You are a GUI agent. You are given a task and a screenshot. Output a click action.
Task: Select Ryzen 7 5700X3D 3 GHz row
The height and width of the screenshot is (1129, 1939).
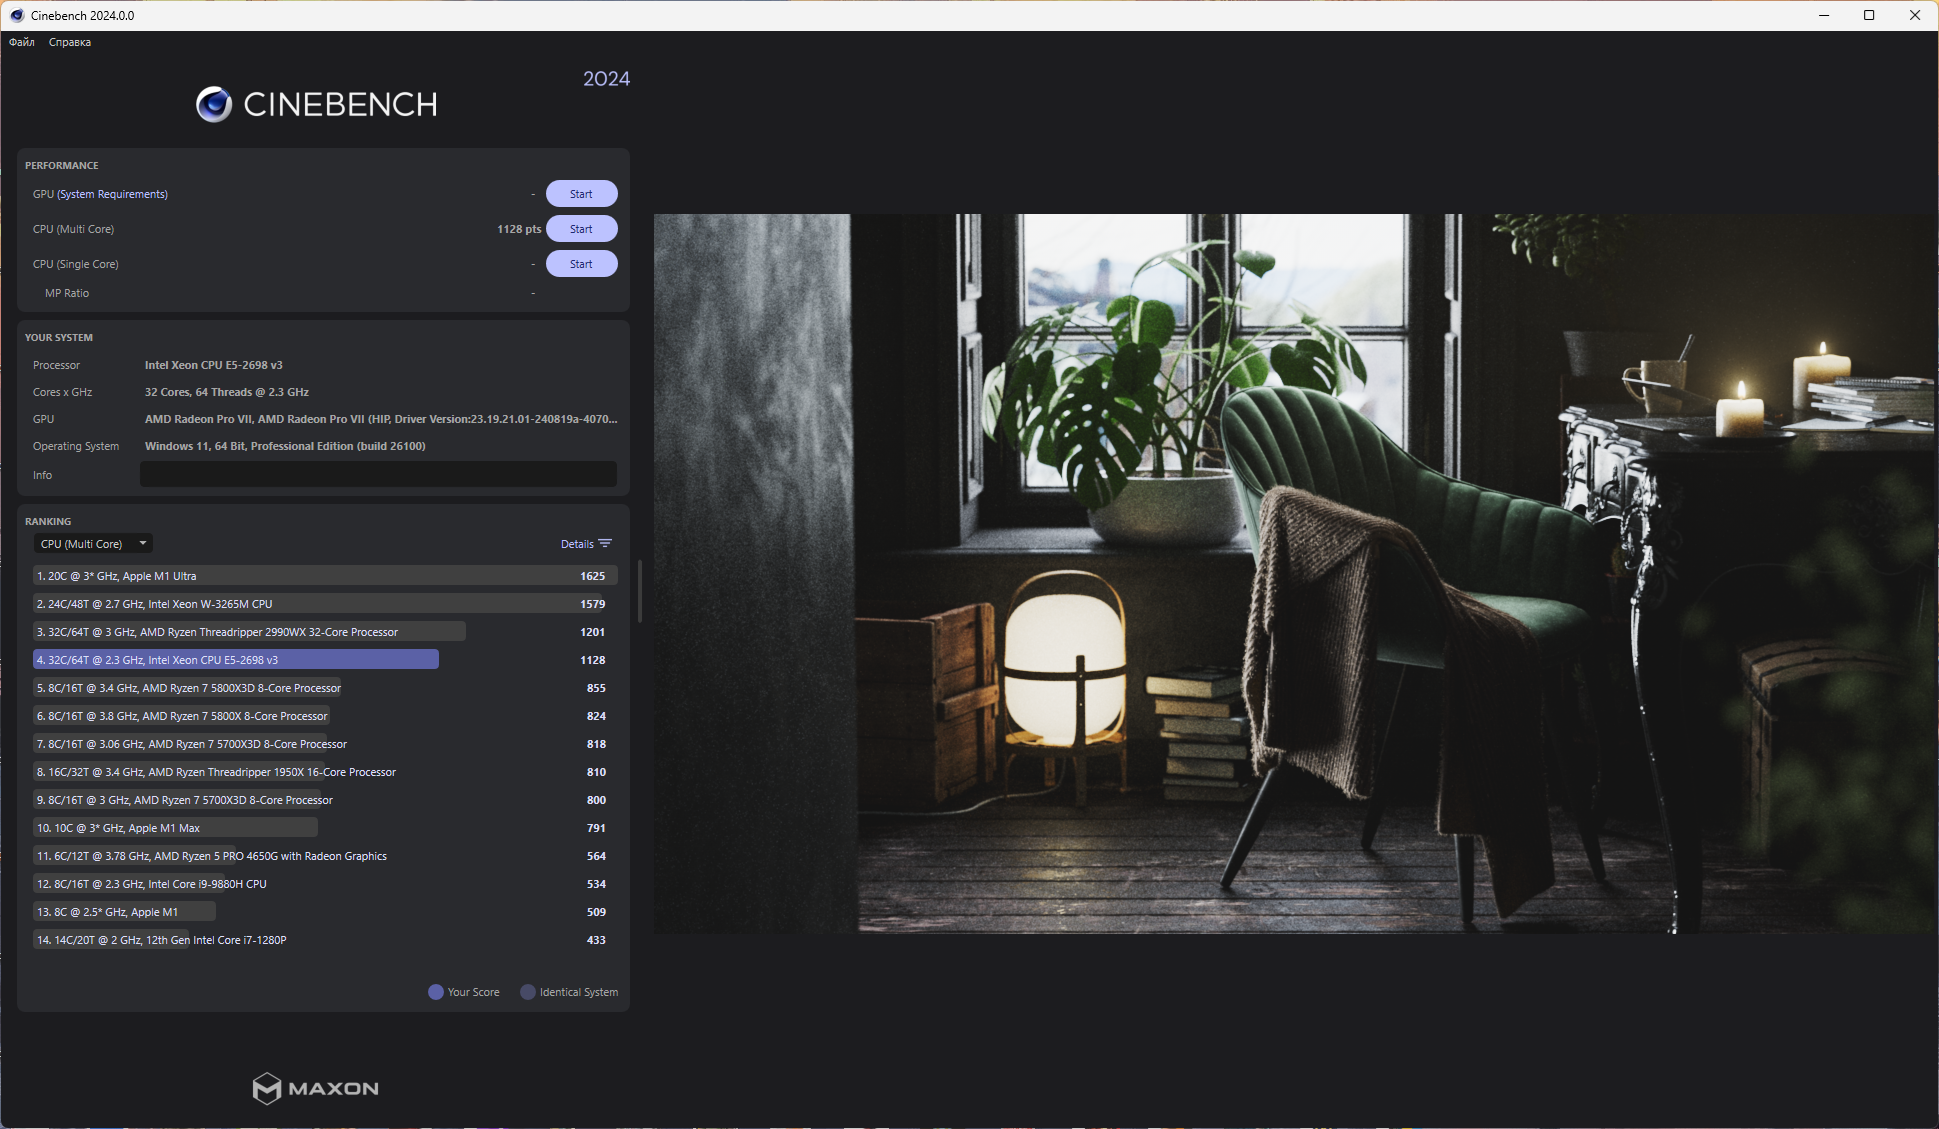325,800
